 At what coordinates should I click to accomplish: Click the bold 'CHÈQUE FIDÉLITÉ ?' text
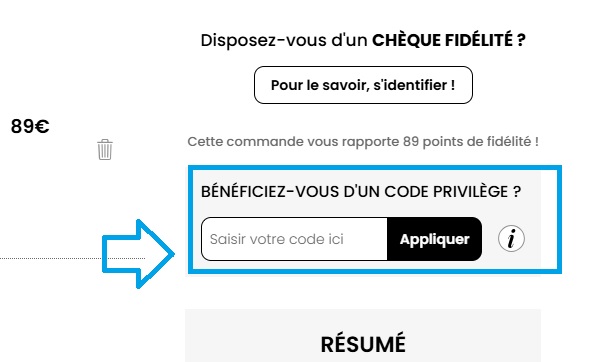click(x=448, y=40)
